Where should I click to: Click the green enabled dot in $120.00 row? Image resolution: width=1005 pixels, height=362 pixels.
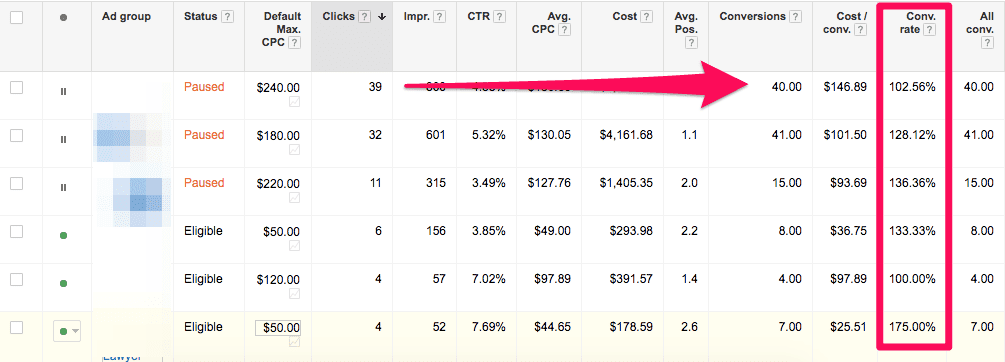pos(63,283)
